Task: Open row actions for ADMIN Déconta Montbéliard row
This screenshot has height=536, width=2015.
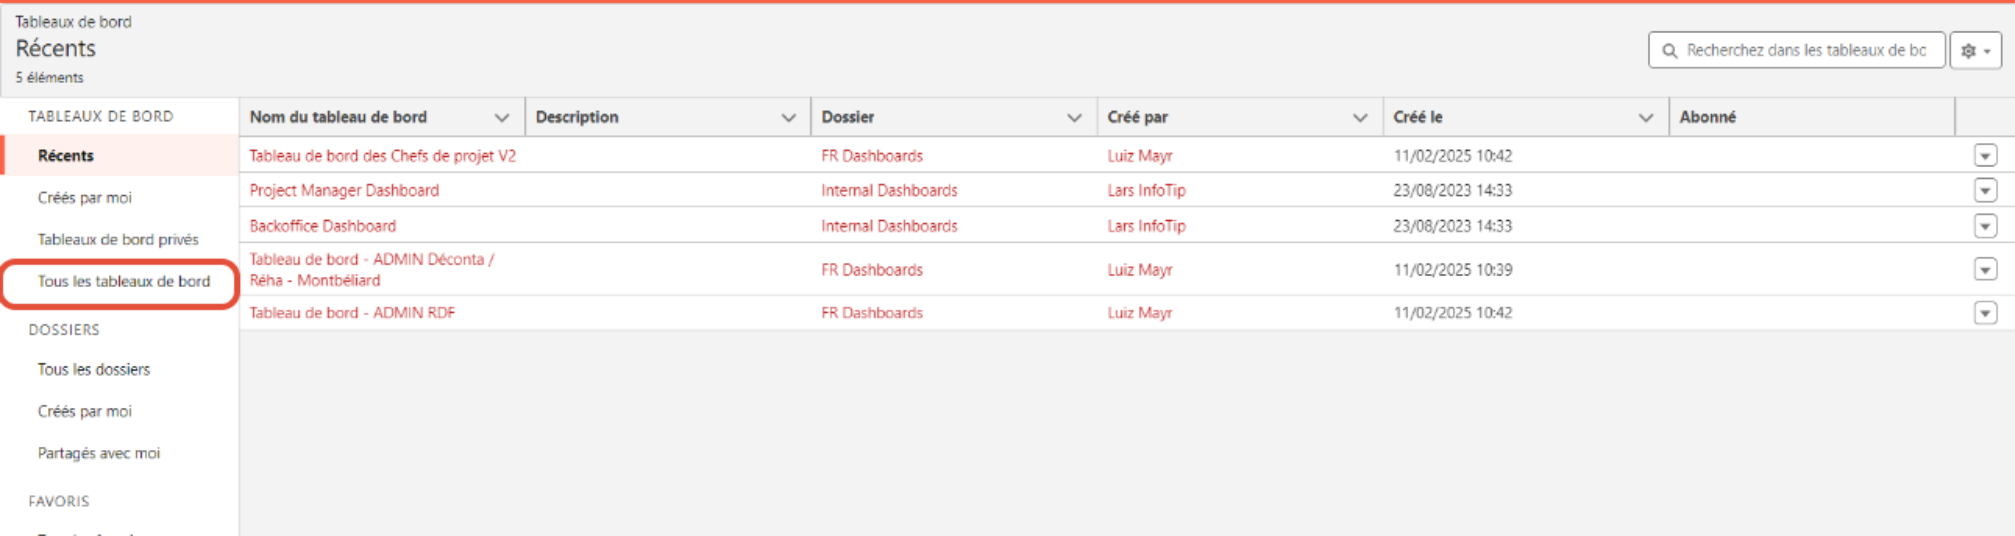Action: tap(1985, 269)
